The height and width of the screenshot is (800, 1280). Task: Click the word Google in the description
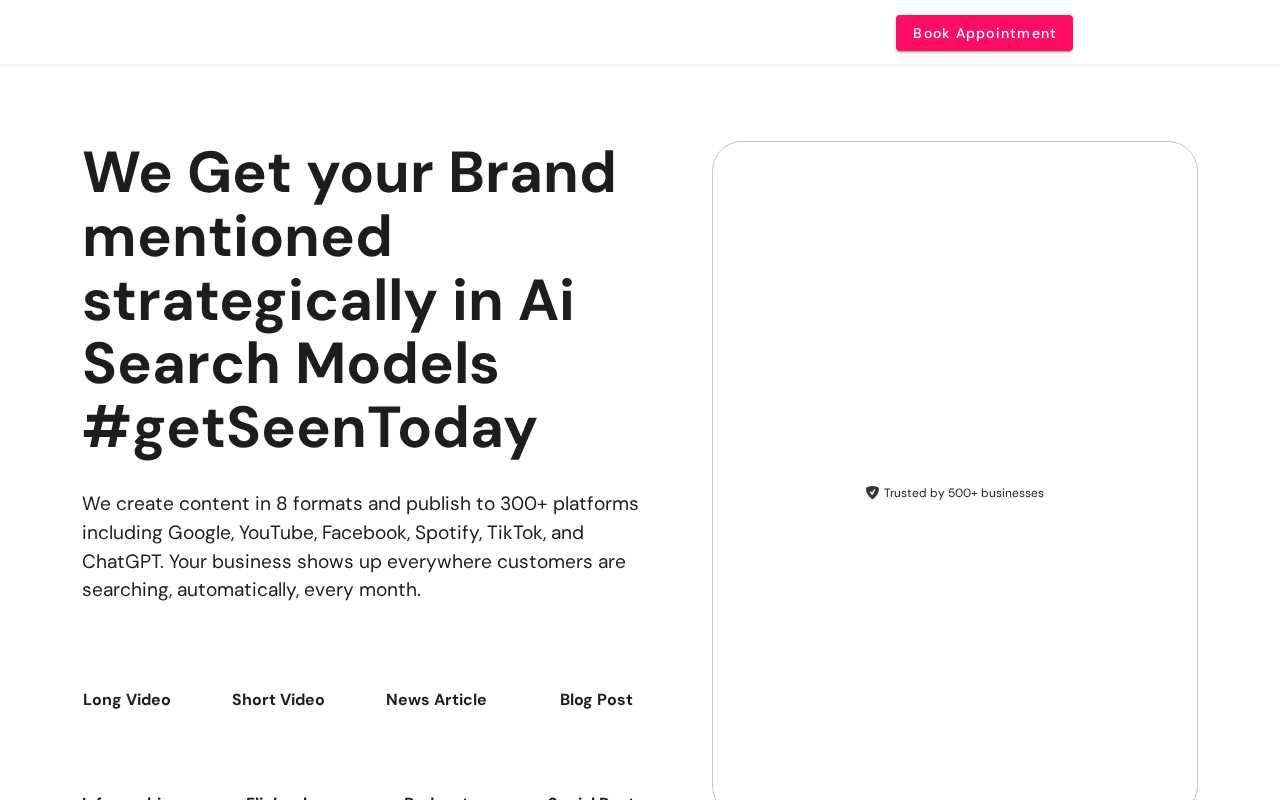click(x=199, y=533)
